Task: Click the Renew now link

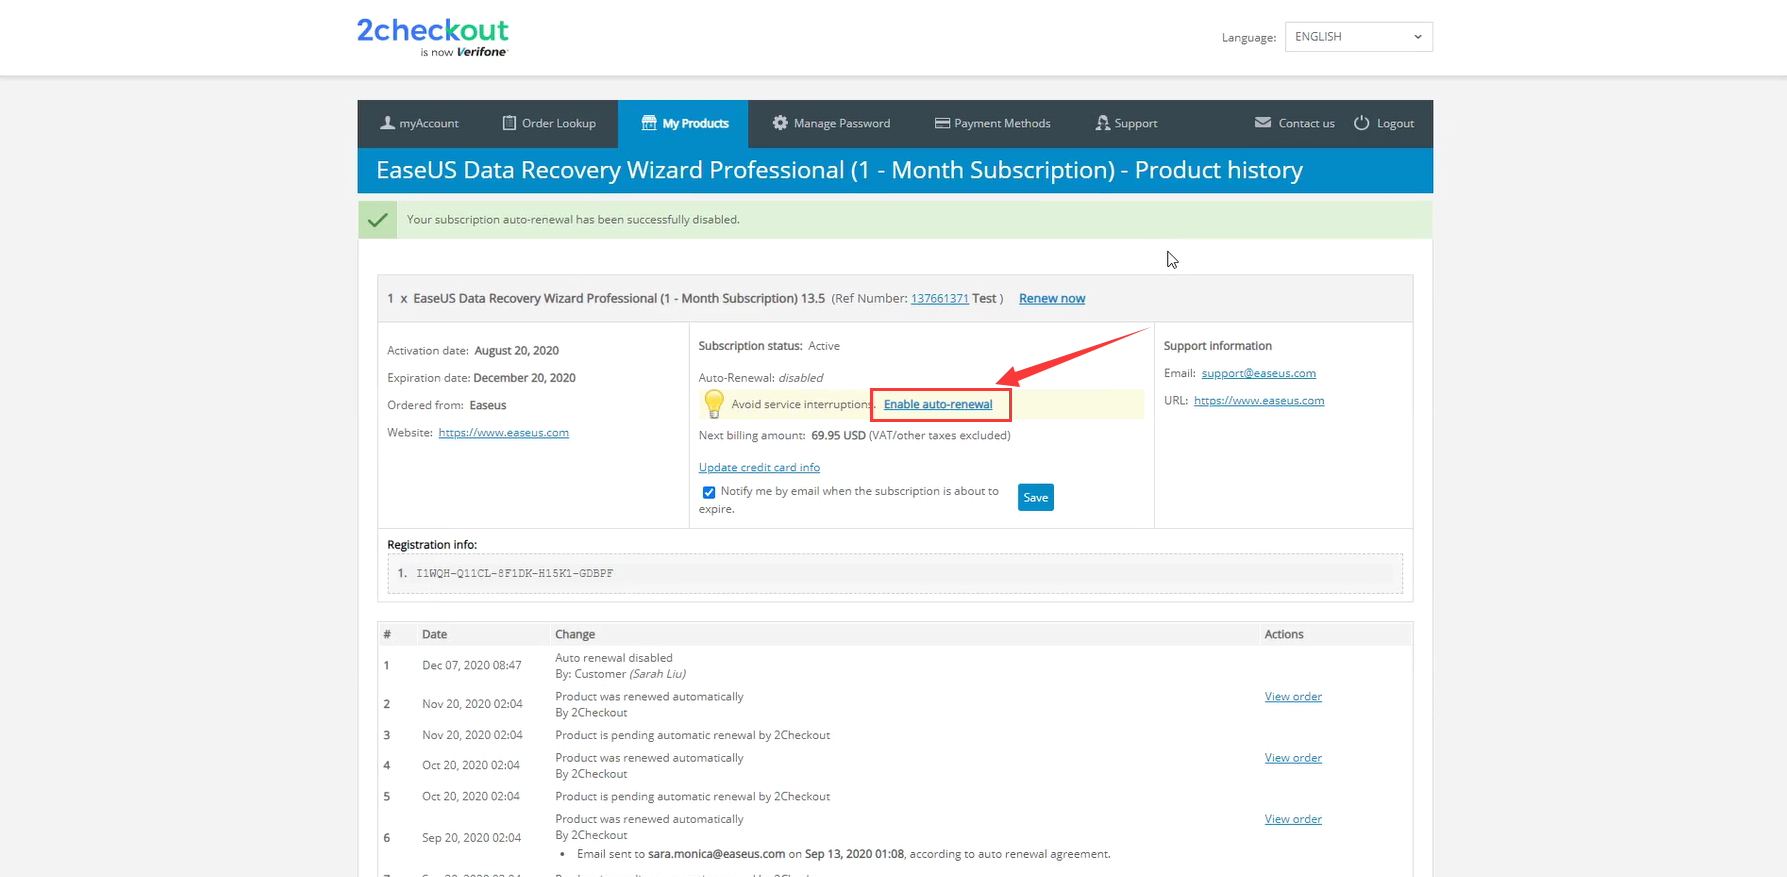Action: [x=1051, y=298]
